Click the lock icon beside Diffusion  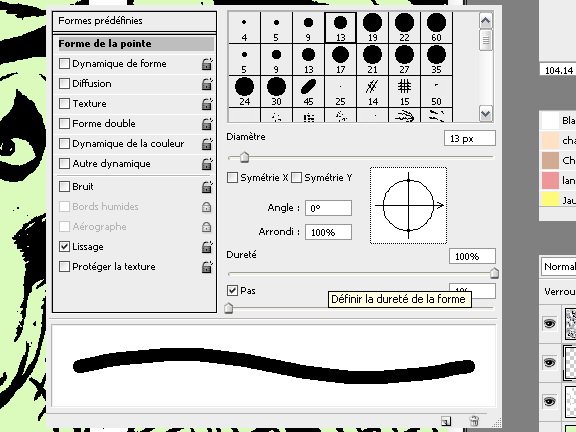point(207,84)
